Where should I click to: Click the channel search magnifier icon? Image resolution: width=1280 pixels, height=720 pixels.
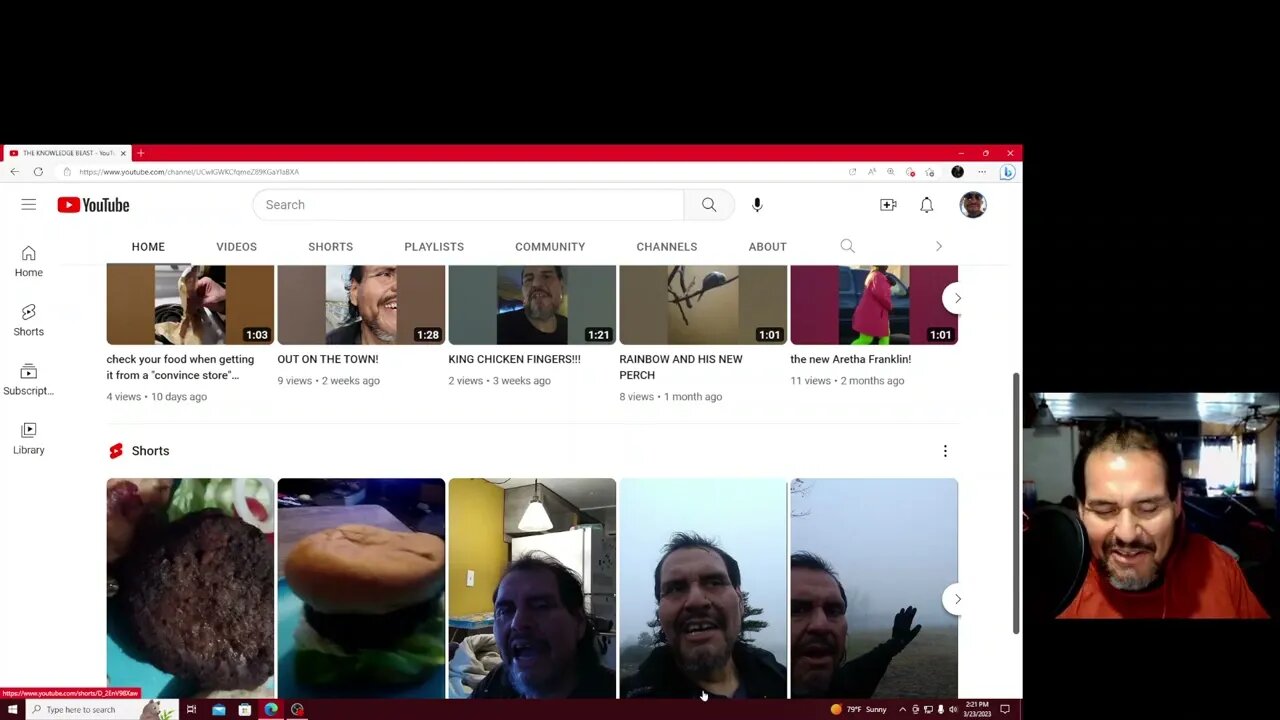point(848,246)
